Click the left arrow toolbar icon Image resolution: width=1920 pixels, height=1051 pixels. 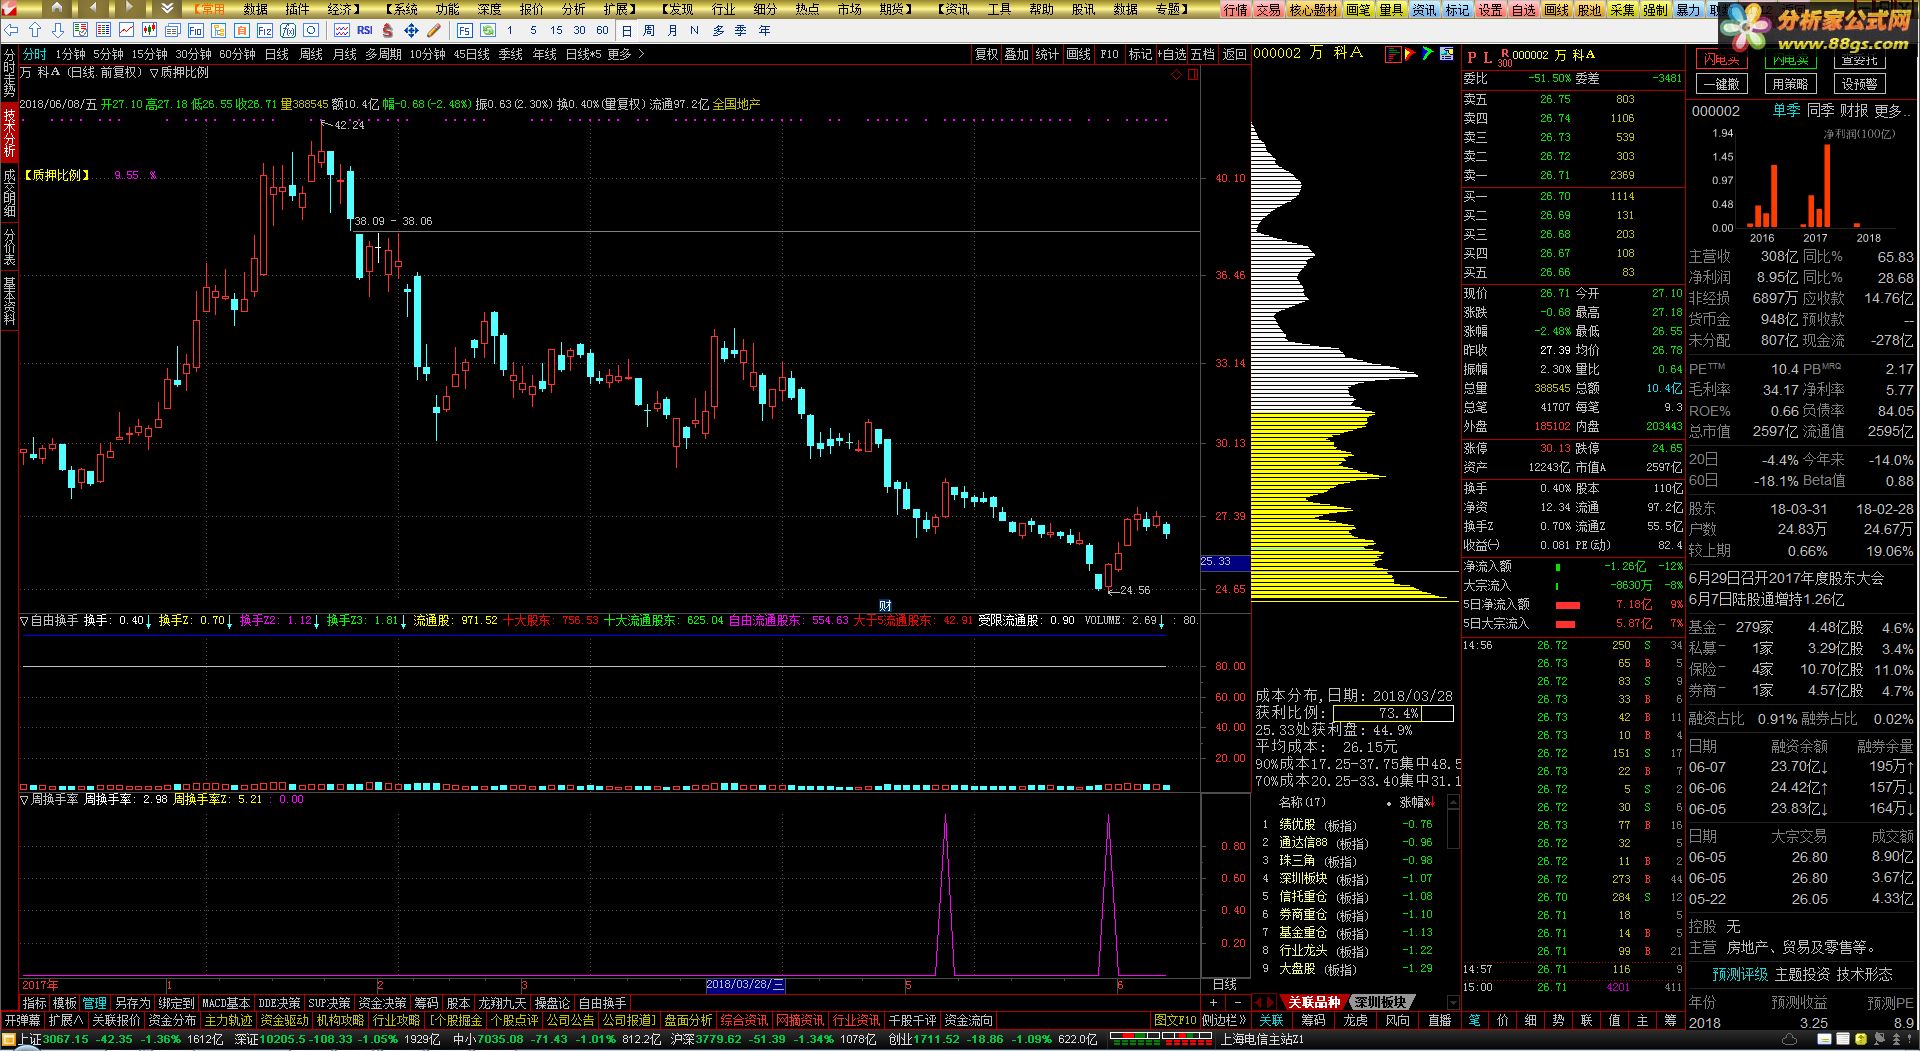tap(11, 30)
